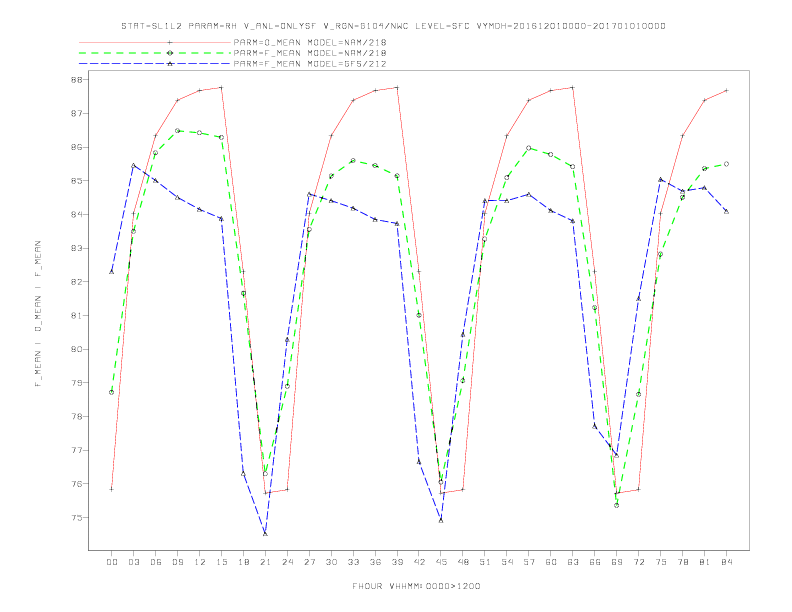The image size is (792, 612).
Task: Click the blue dashed legend line sample
Action: click(155, 64)
